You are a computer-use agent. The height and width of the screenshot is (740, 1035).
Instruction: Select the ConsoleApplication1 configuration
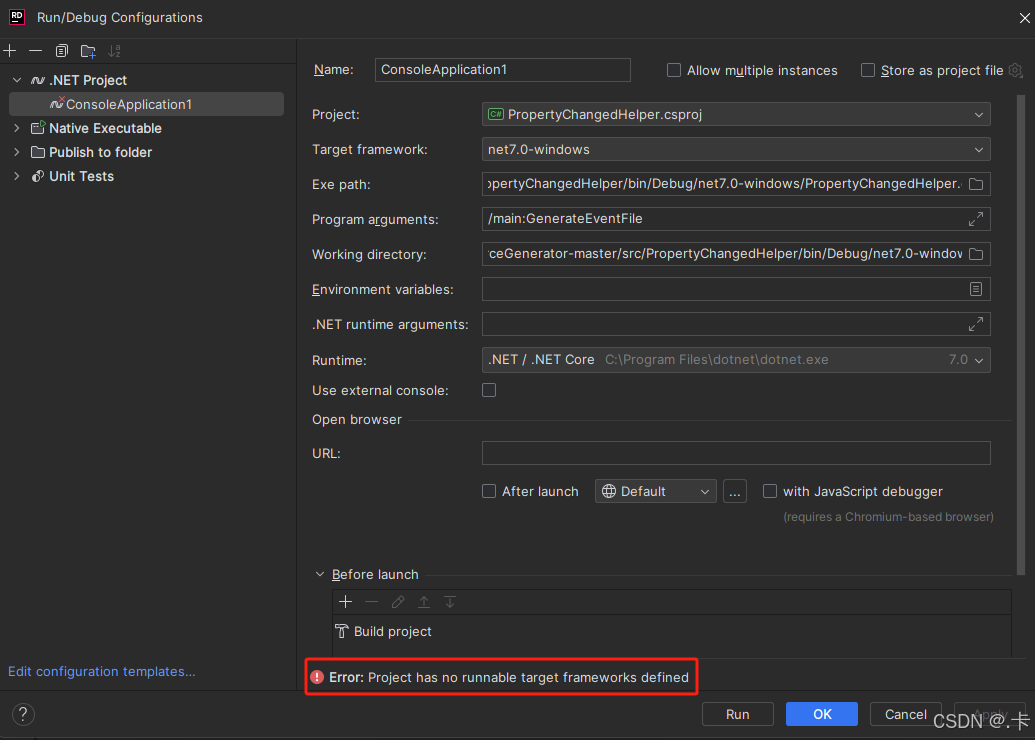147,104
